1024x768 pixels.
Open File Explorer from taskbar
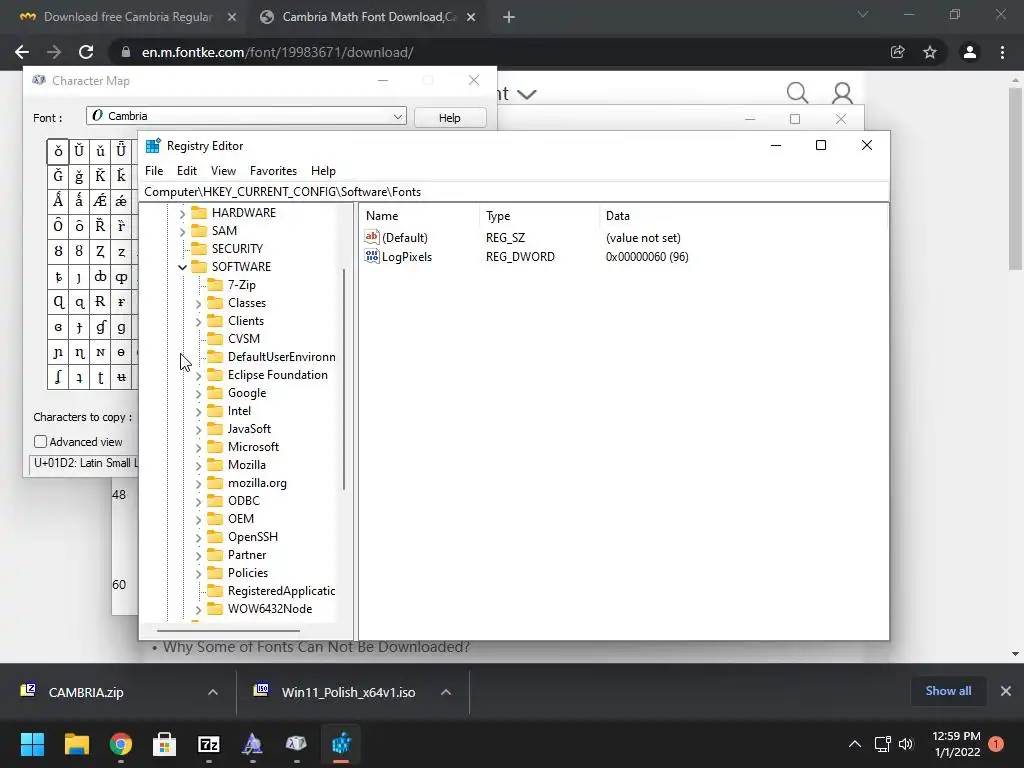(76, 744)
